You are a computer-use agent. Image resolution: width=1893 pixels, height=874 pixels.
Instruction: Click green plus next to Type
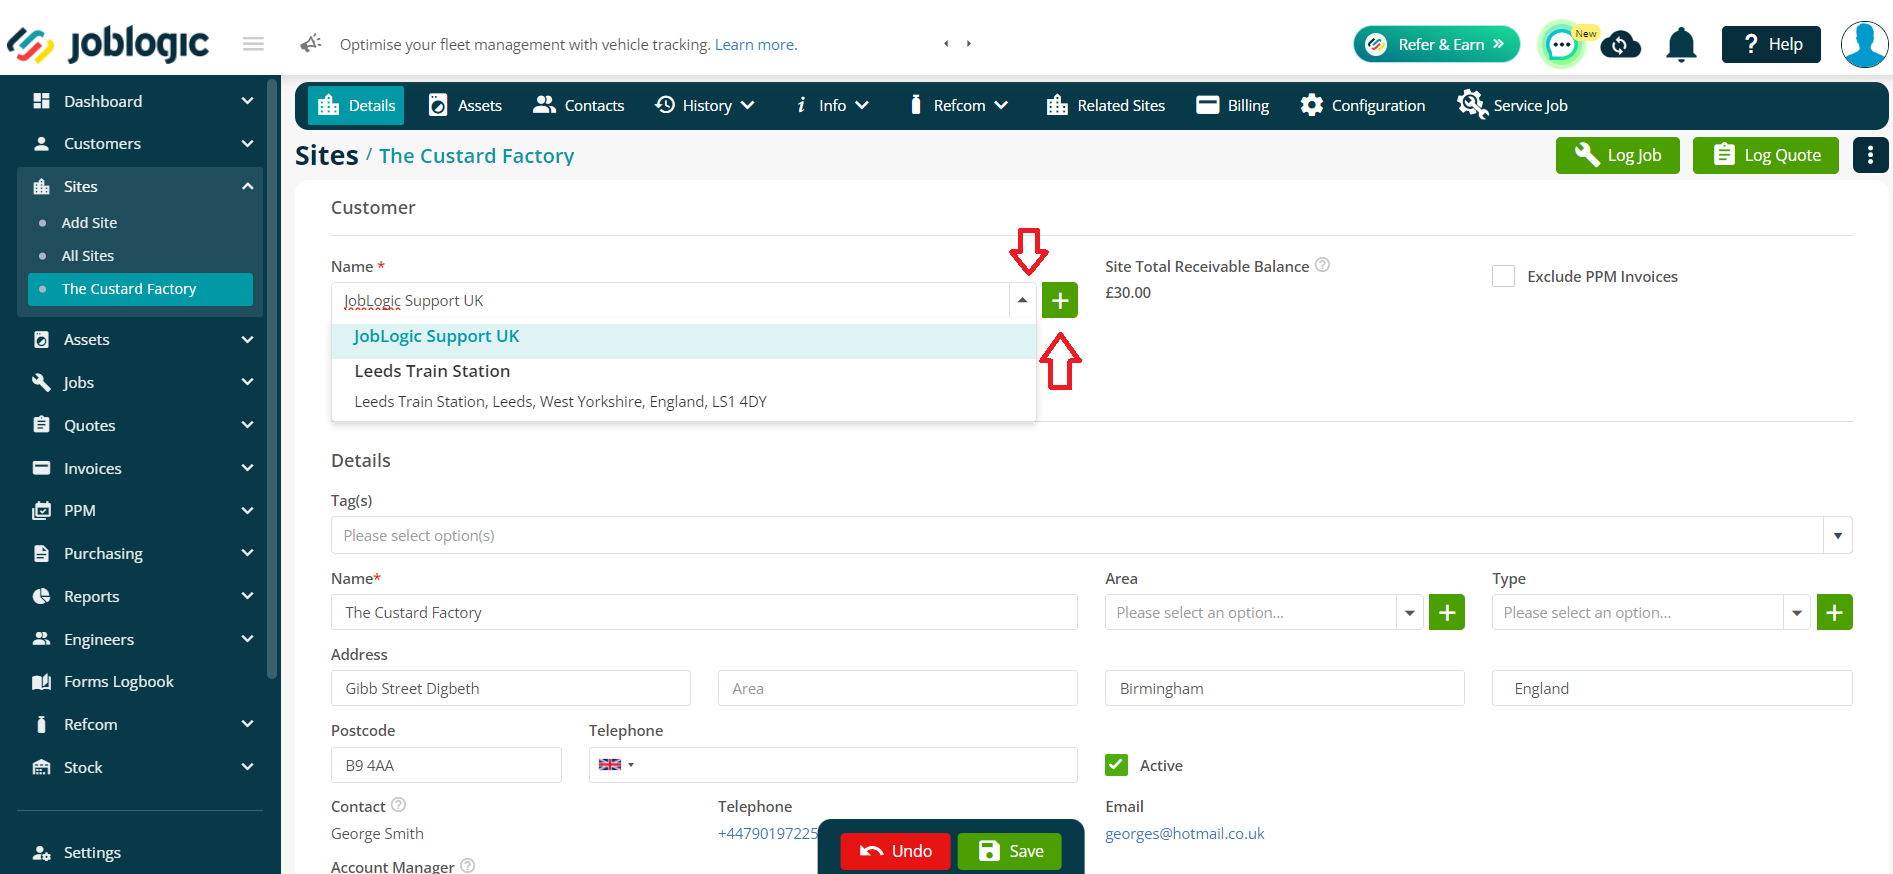(x=1834, y=612)
